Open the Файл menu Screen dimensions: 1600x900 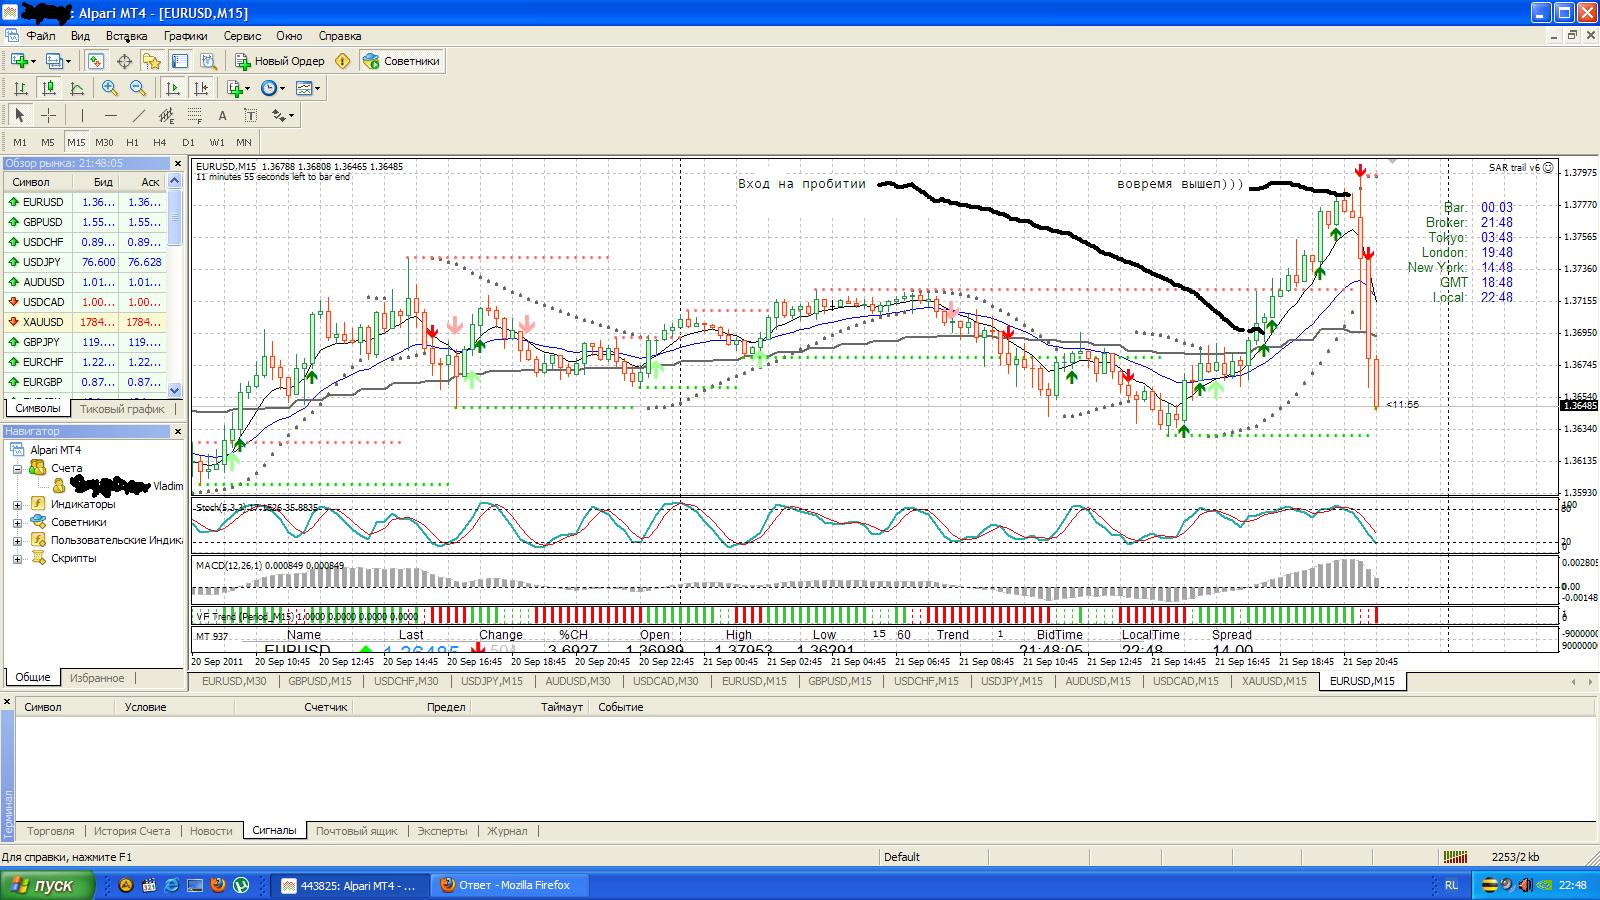[41, 35]
